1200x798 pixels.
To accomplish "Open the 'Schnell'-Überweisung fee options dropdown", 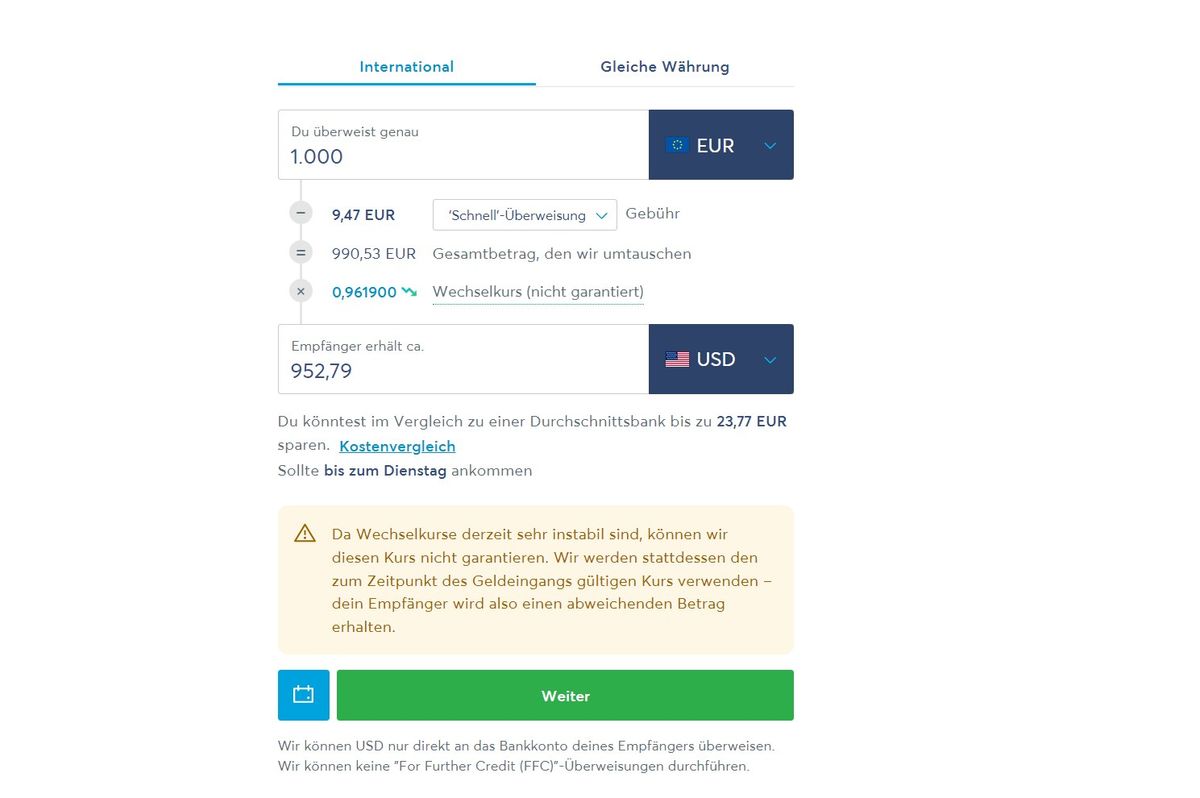I will [524, 215].
